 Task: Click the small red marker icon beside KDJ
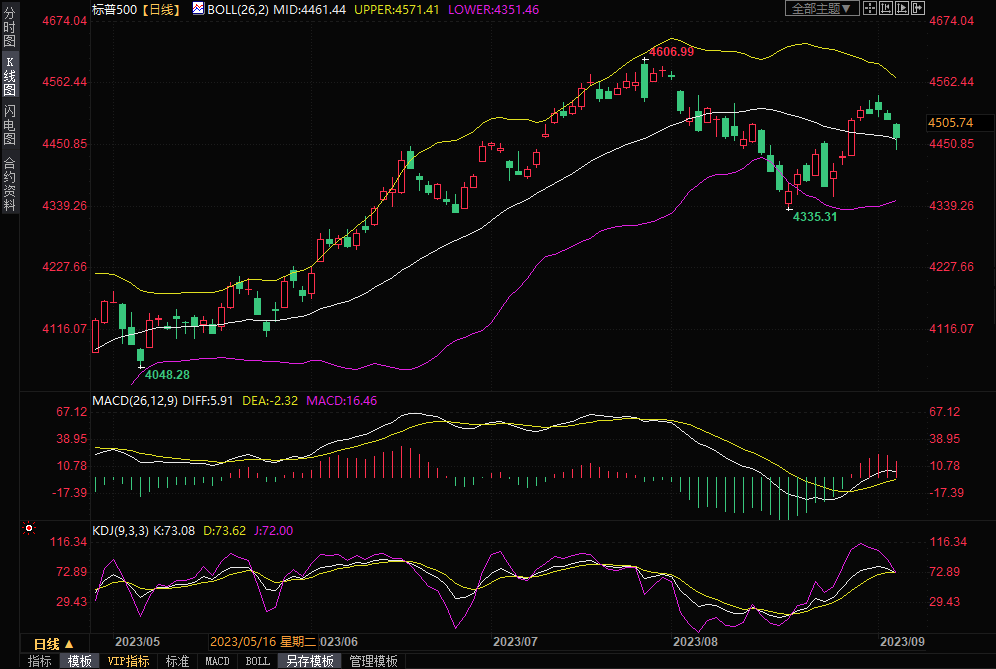coord(28,527)
